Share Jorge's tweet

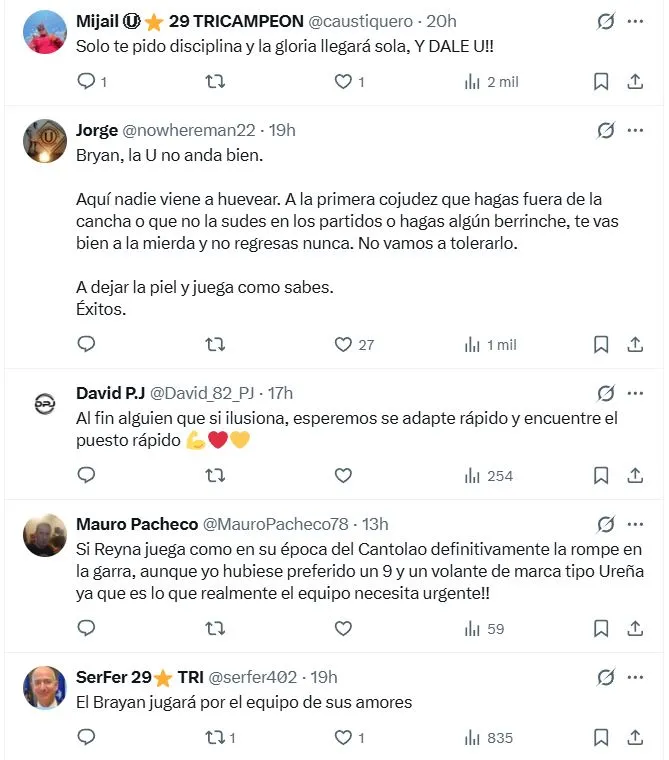point(634,344)
